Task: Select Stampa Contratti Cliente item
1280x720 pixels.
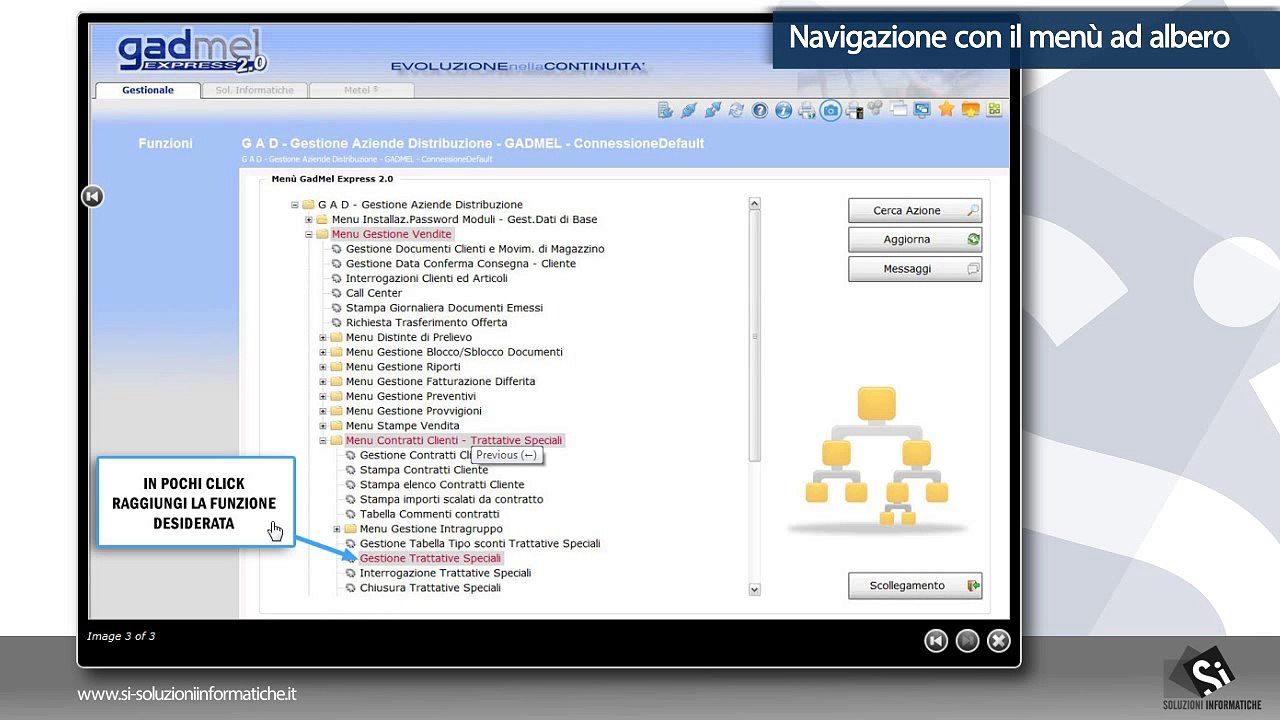Action: click(424, 470)
